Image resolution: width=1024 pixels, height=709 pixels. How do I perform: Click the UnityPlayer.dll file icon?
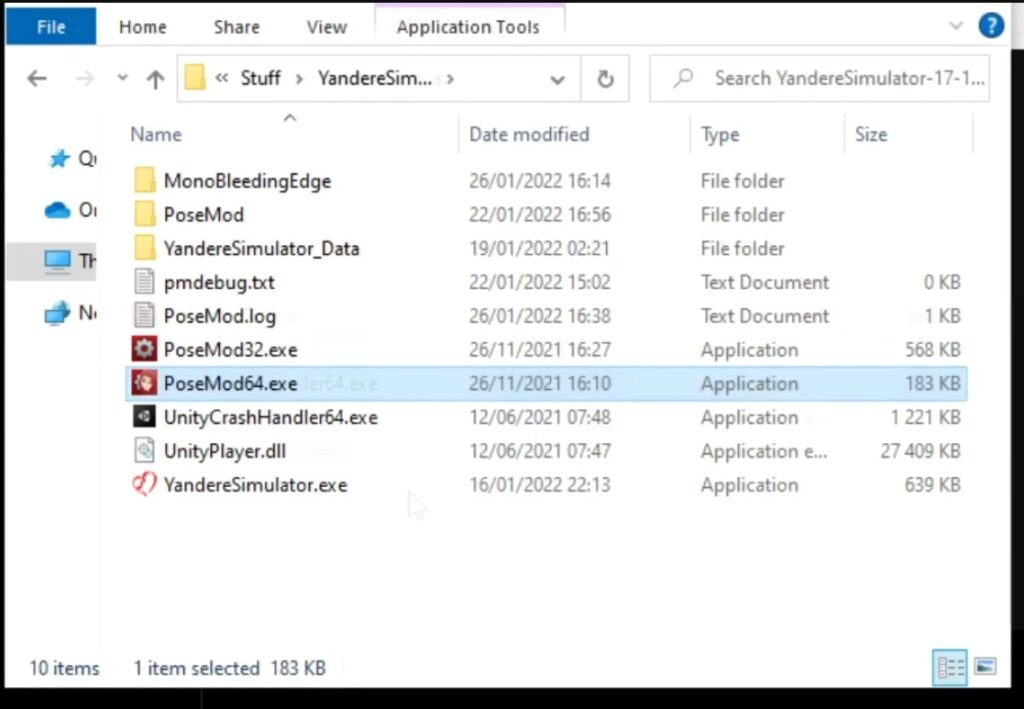145,451
